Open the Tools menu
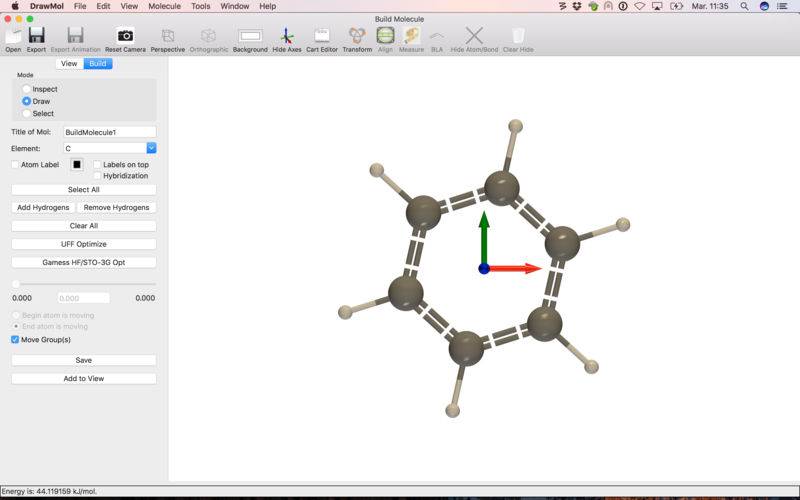The image size is (800, 500). [201, 6]
